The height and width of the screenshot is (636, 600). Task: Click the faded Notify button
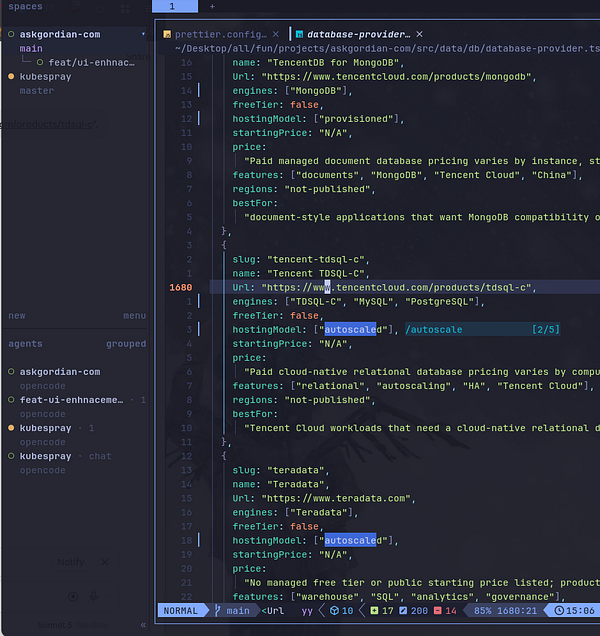point(71,562)
